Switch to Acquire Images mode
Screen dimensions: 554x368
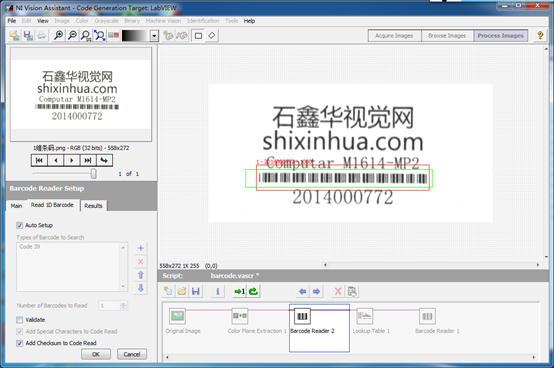click(394, 36)
